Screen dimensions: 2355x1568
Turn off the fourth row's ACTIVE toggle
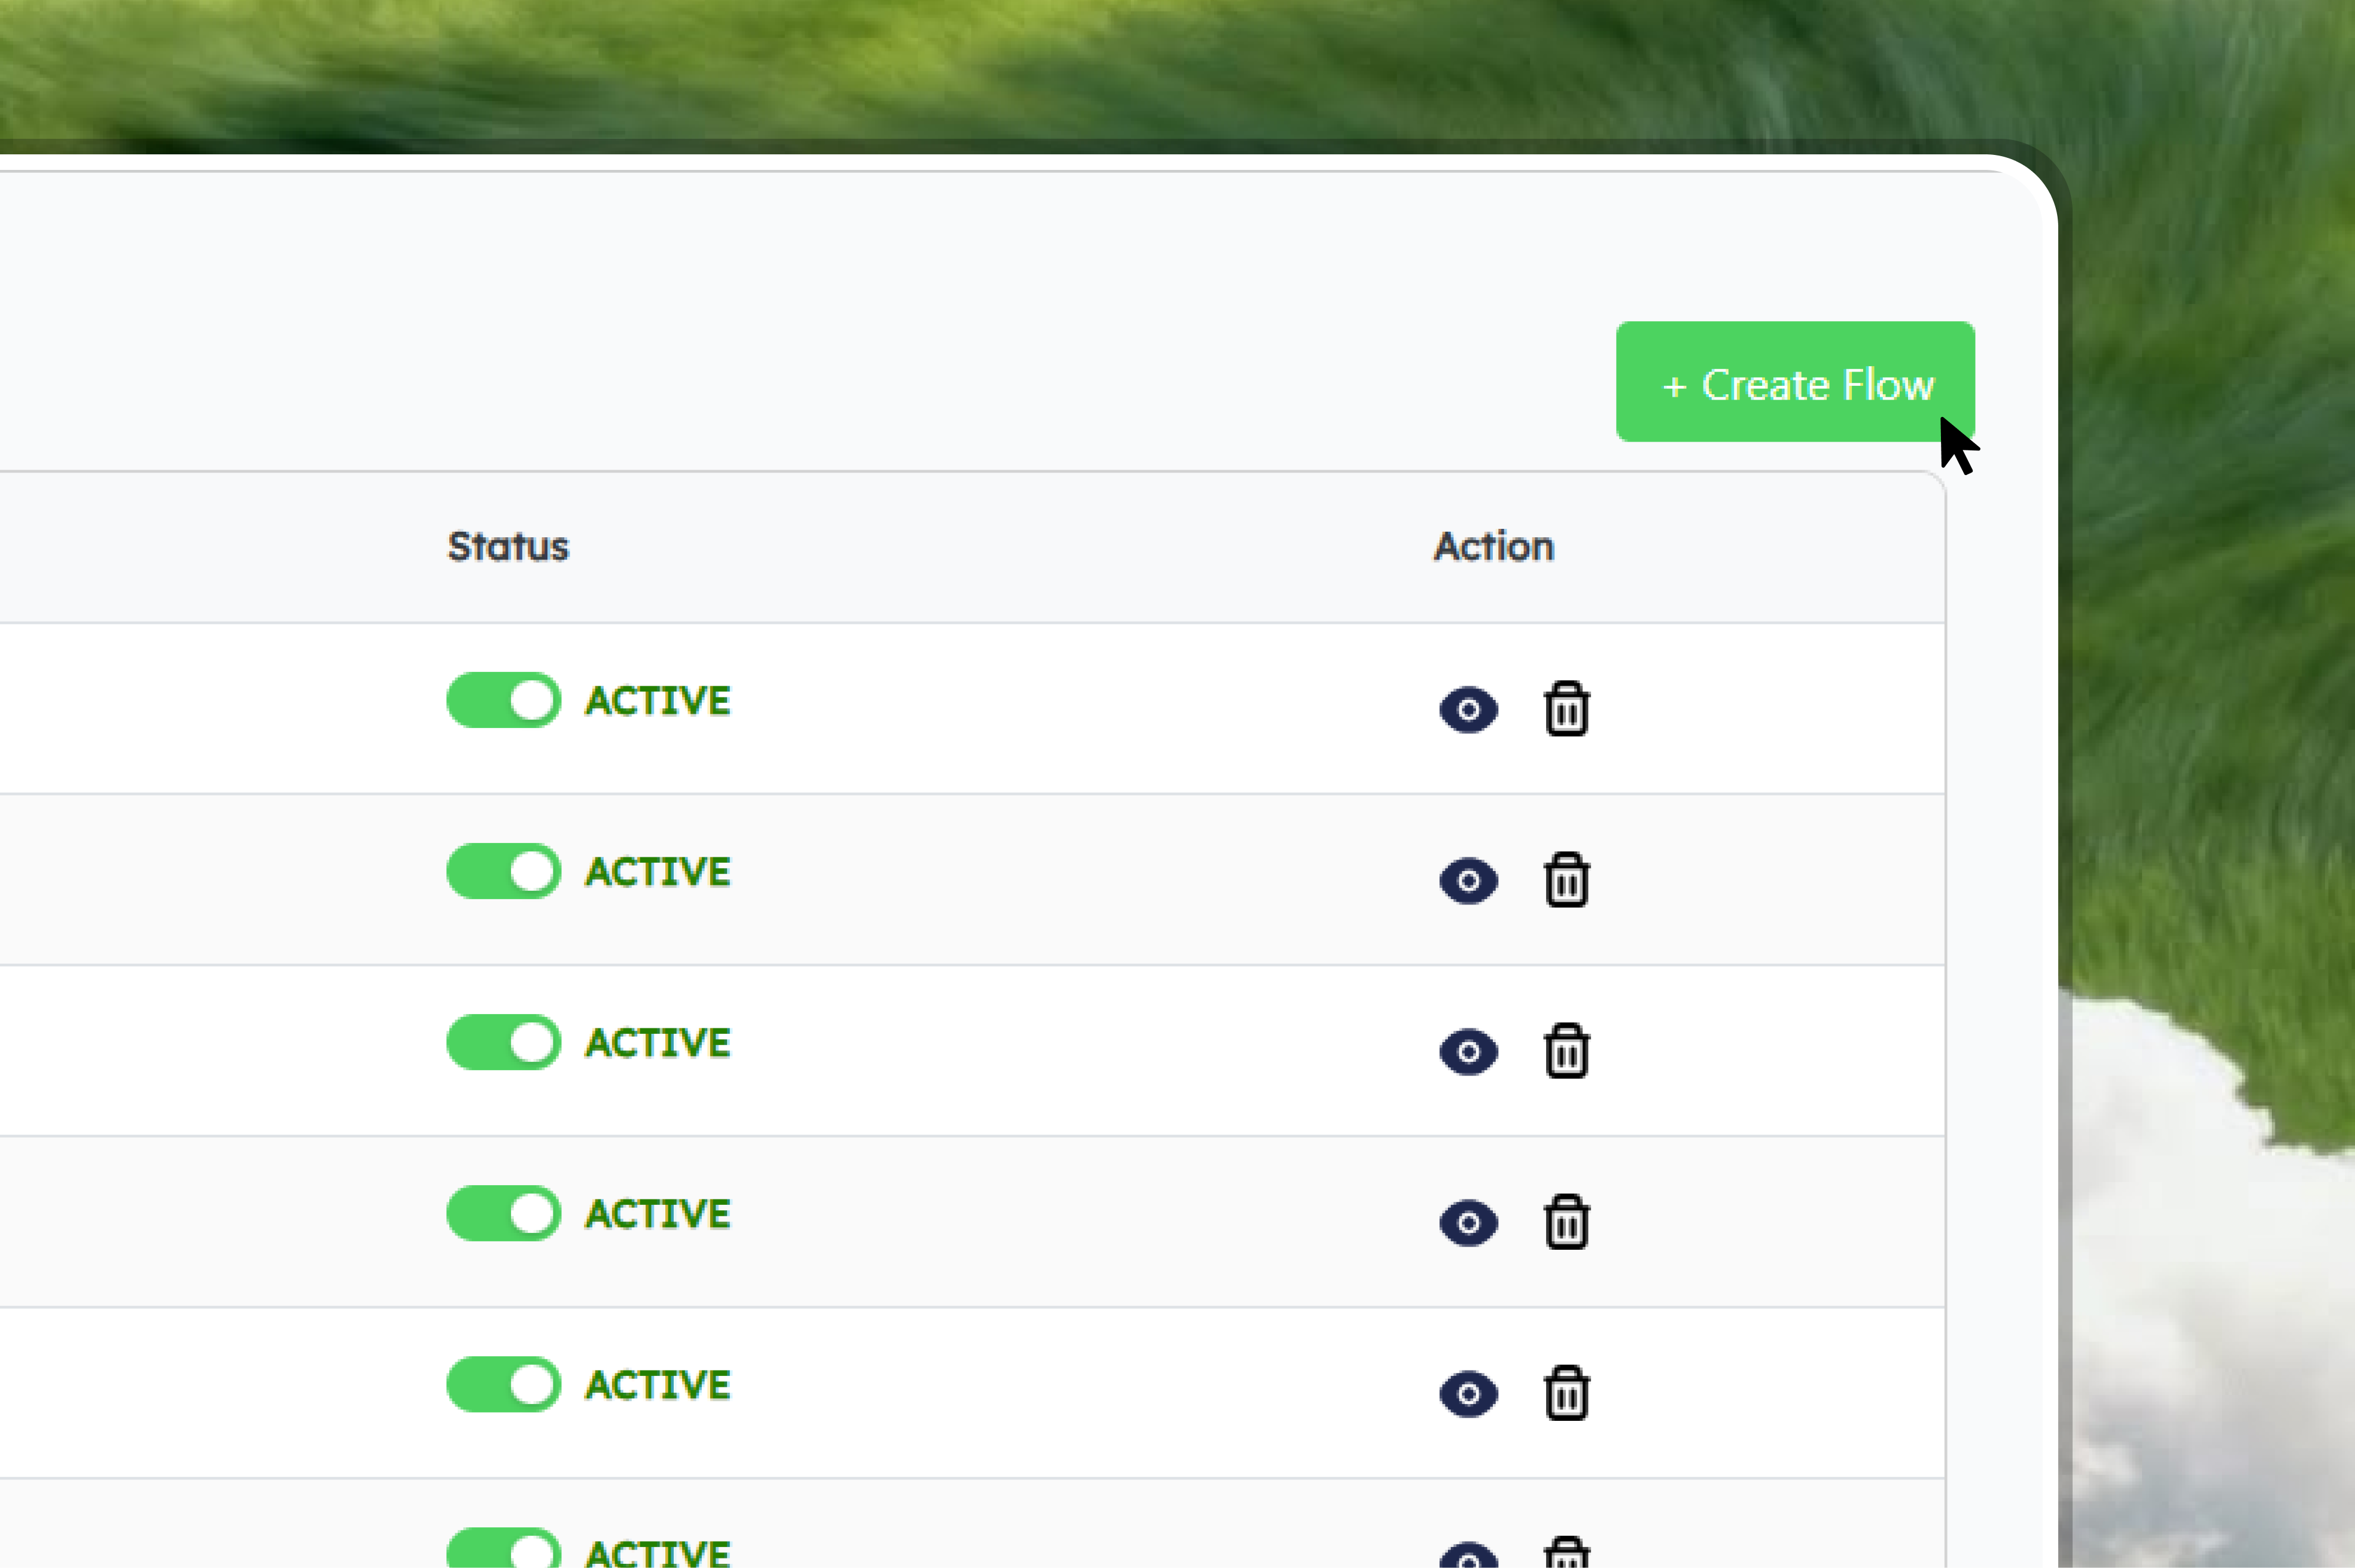504,1213
